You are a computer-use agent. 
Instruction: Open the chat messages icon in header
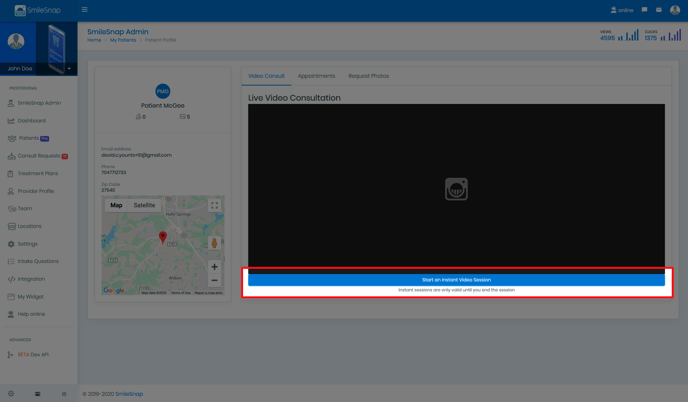(644, 10)
